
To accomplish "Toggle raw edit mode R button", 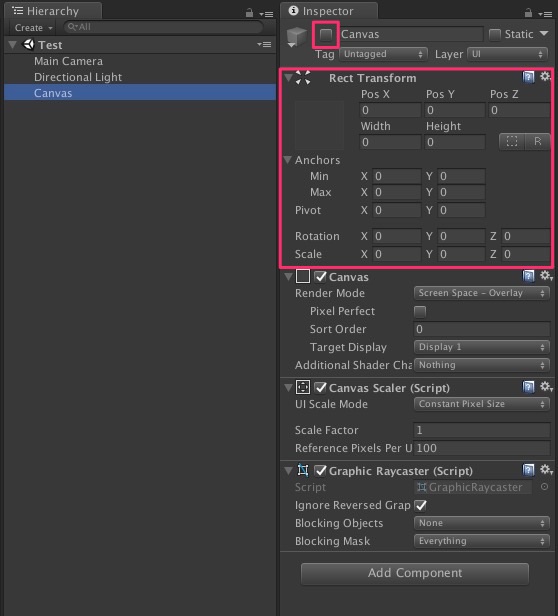I will click(537, 141).
